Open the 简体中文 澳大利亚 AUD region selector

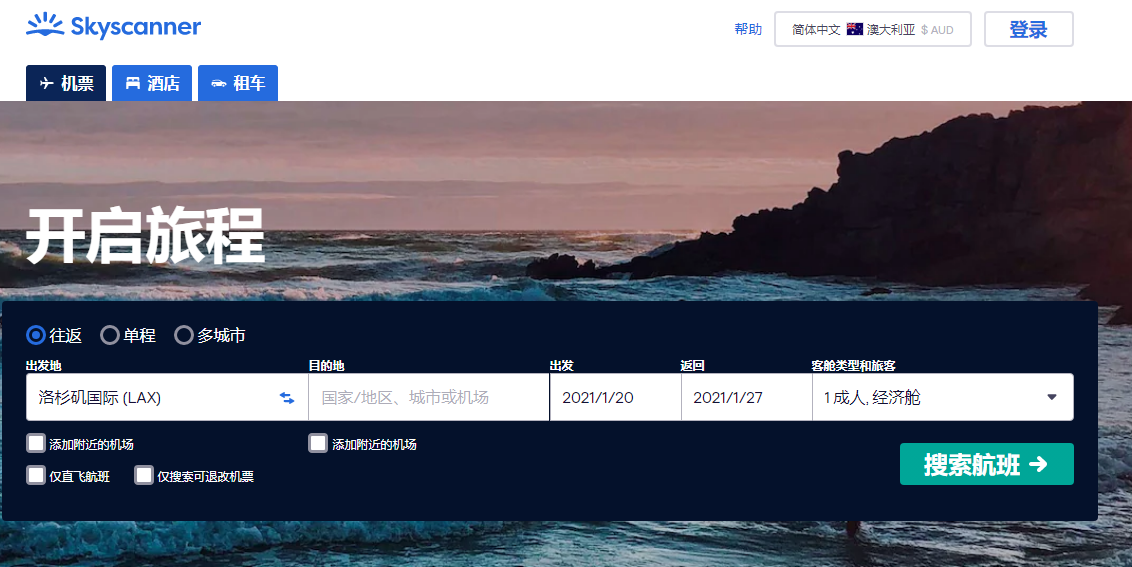pyautogui.click(x=873, y=30)
